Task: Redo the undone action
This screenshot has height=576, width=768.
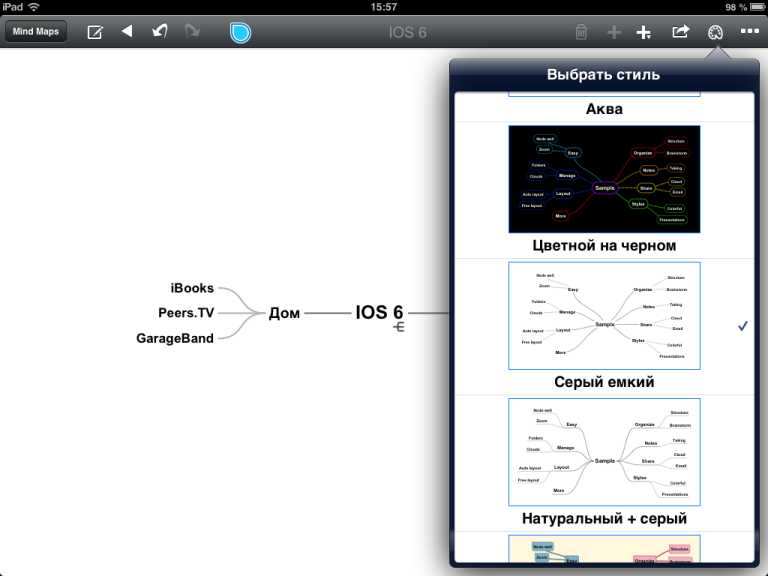Action: pos(192,31)
